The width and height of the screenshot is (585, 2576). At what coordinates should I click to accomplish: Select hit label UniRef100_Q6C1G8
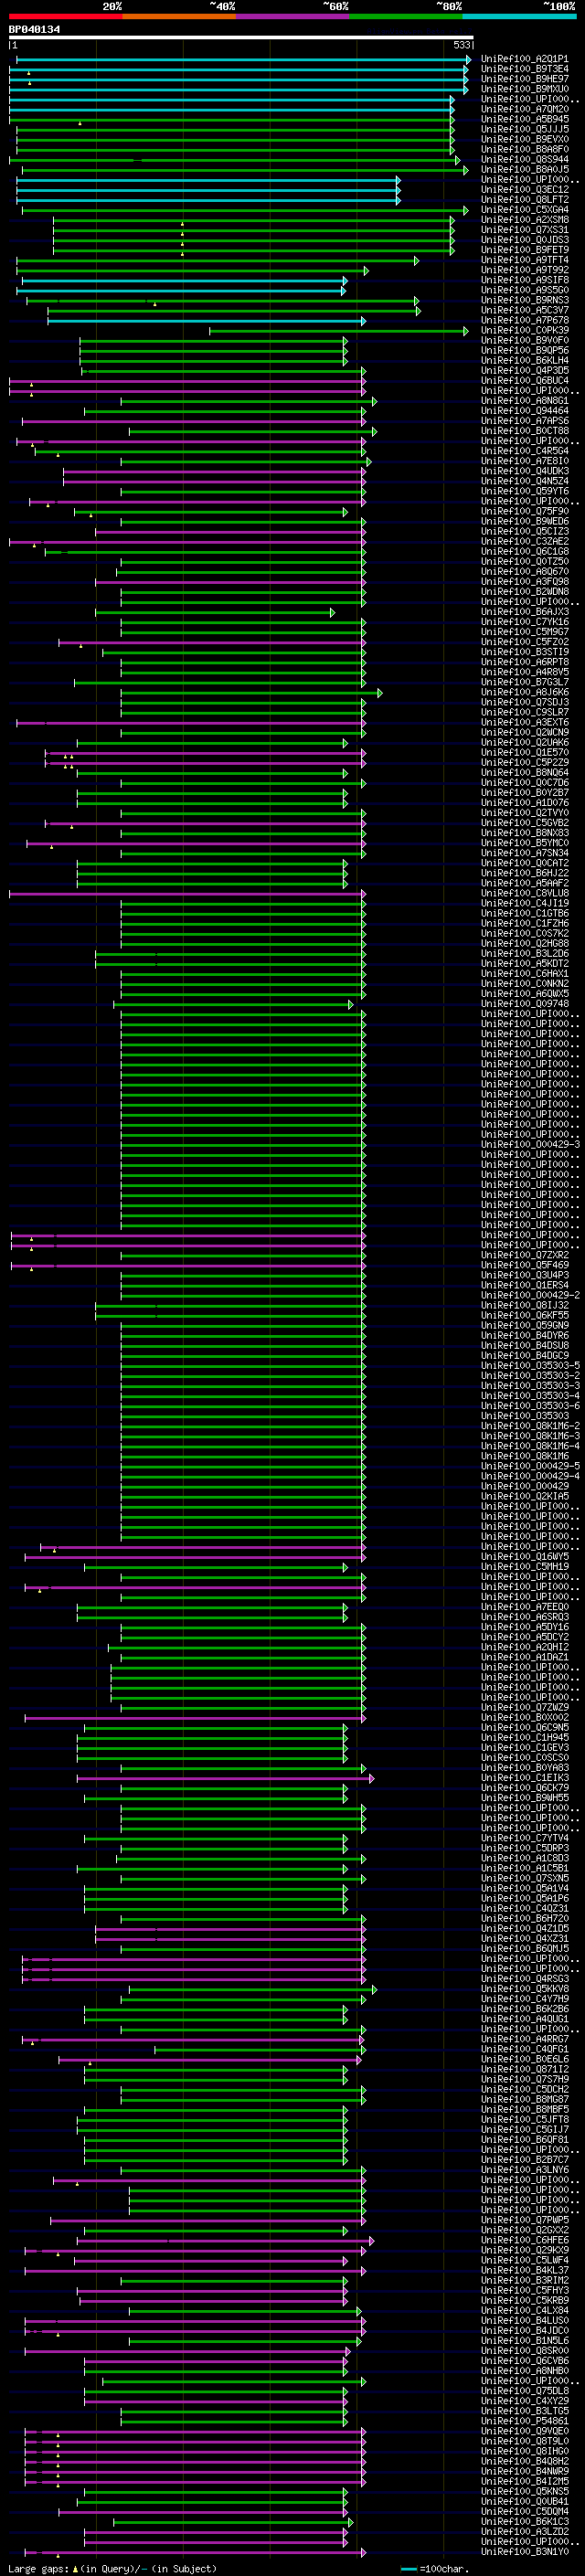525,552
